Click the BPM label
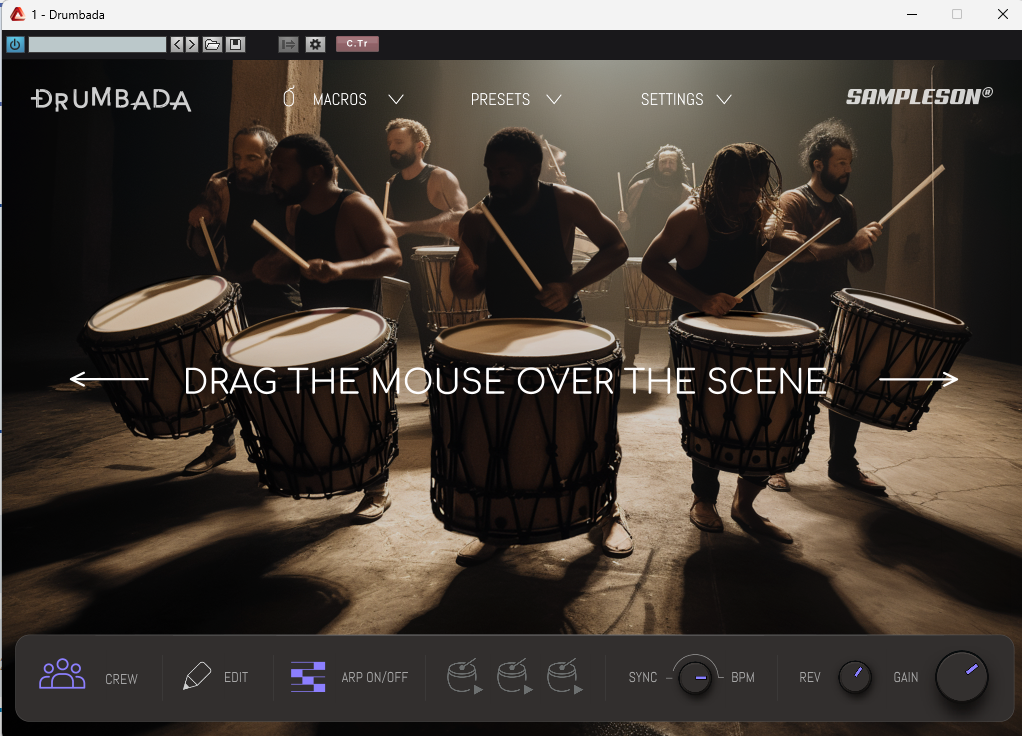 [x=743, y=677]
